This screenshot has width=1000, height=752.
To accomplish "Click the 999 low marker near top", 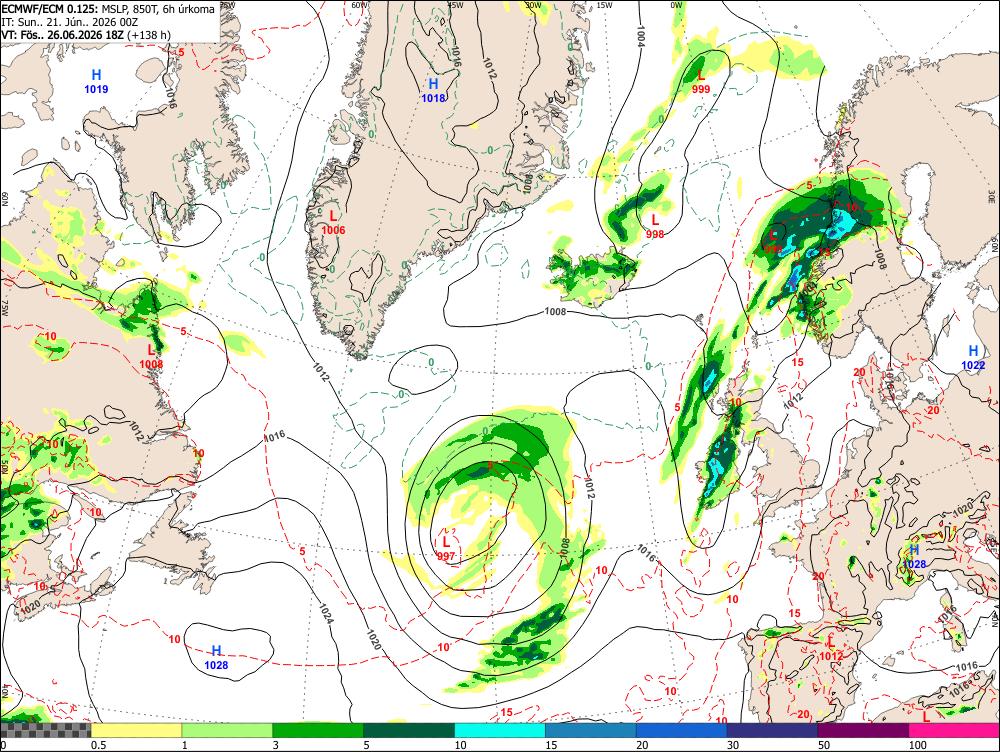I will click(x=701, y=82).
